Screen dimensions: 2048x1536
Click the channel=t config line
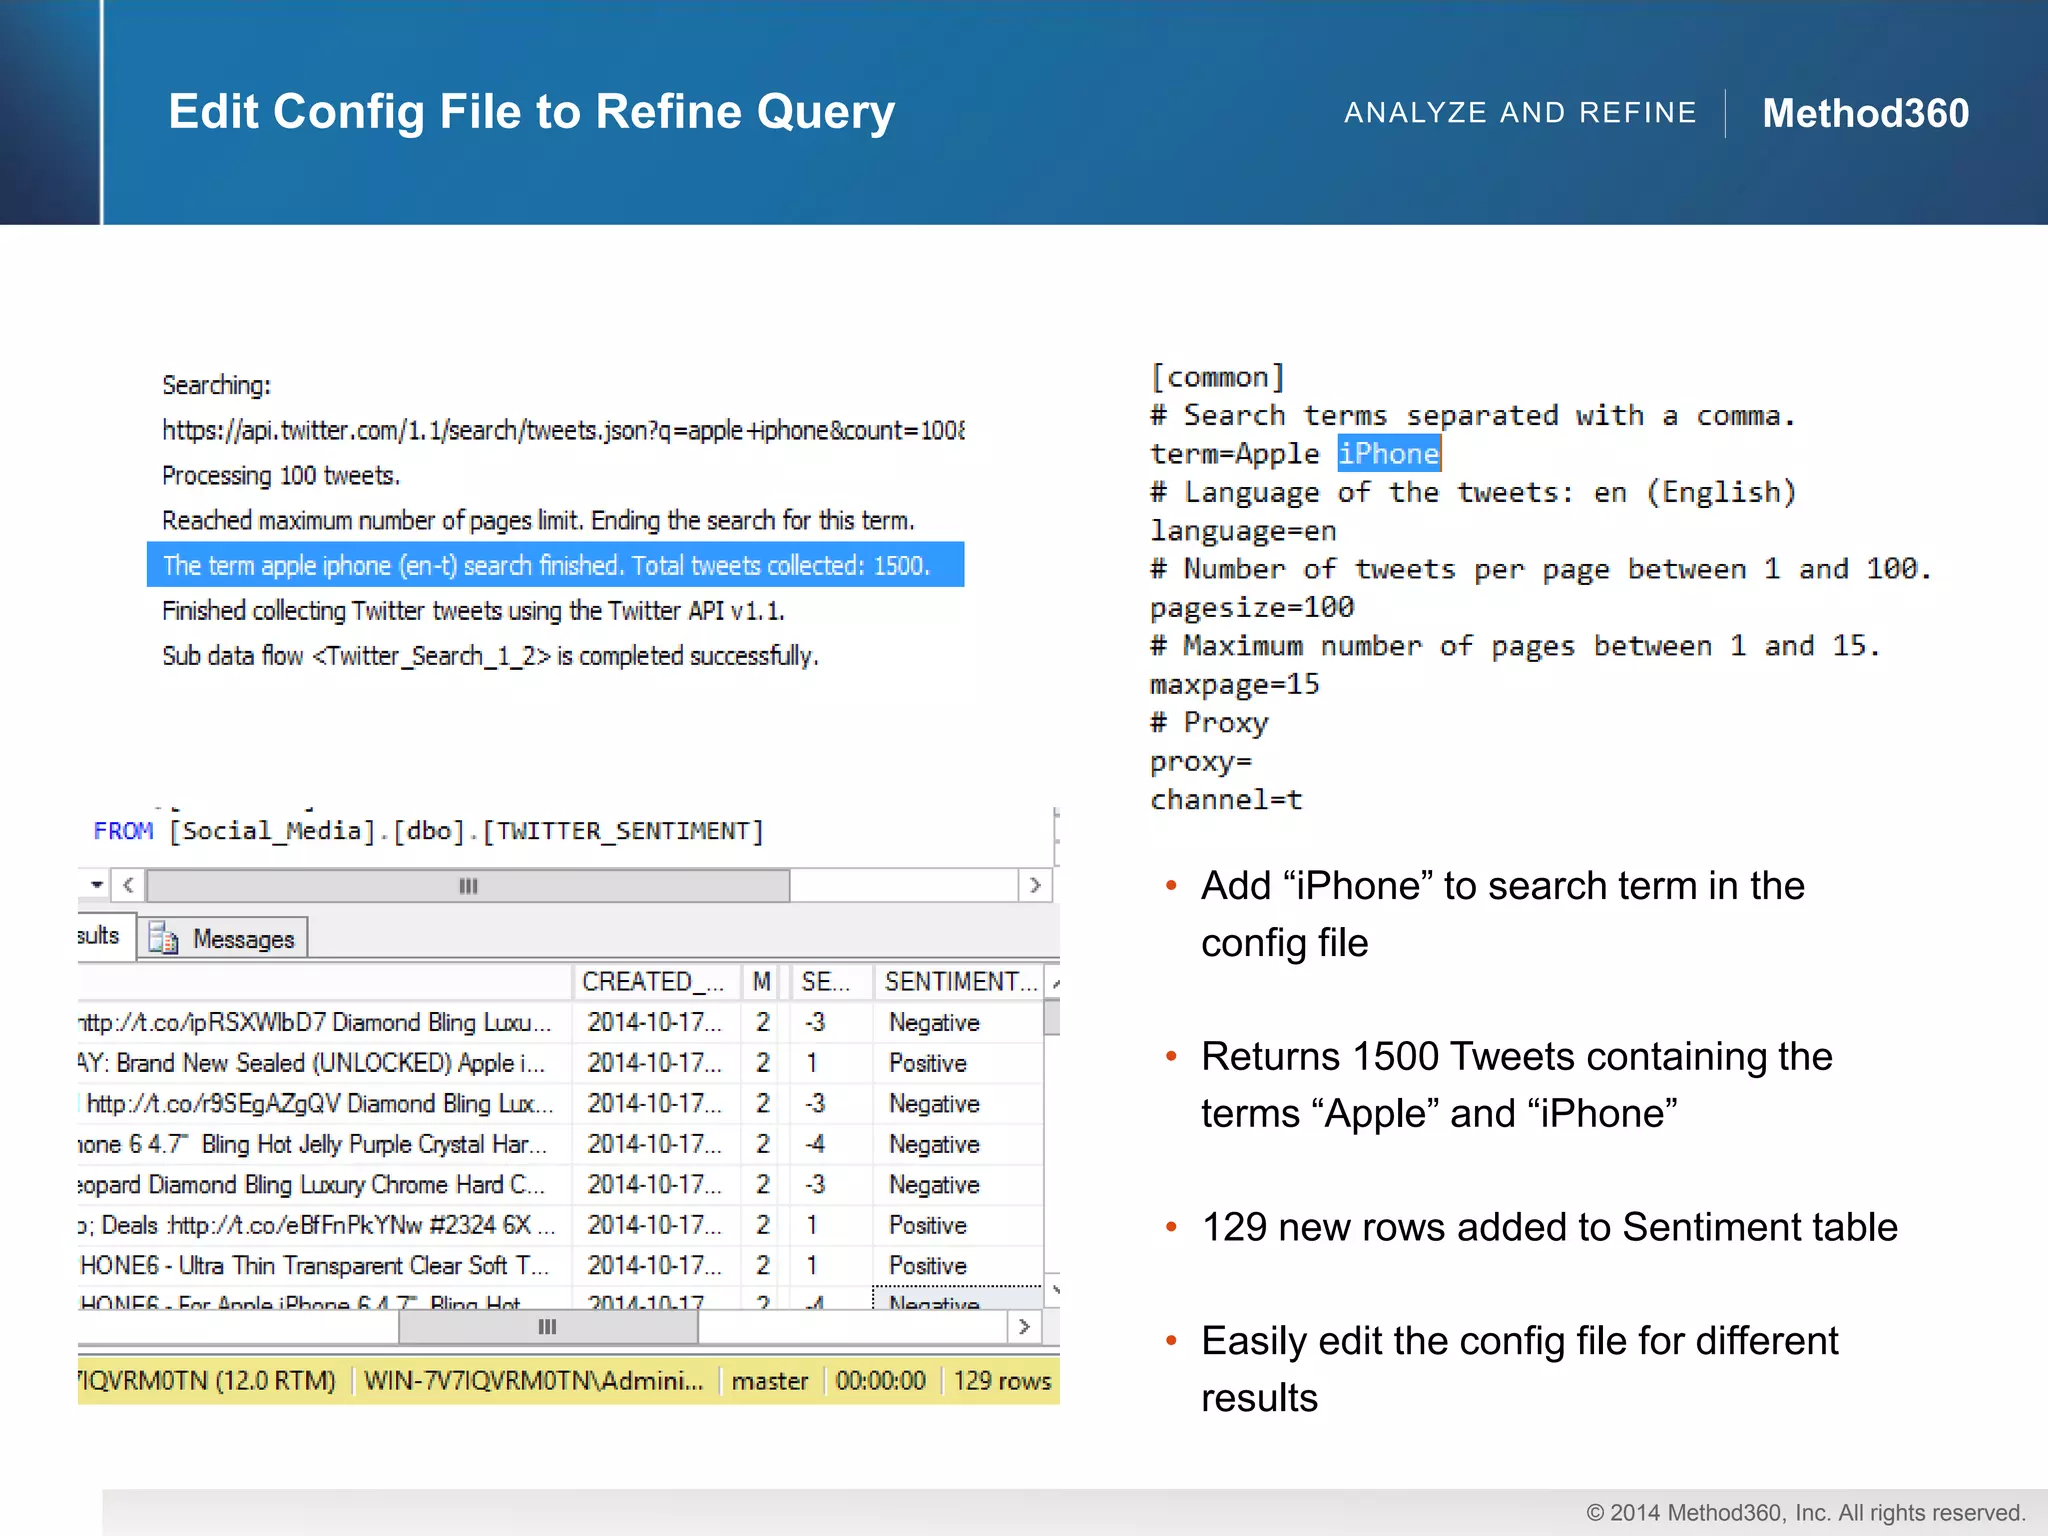coord(1226,799)
